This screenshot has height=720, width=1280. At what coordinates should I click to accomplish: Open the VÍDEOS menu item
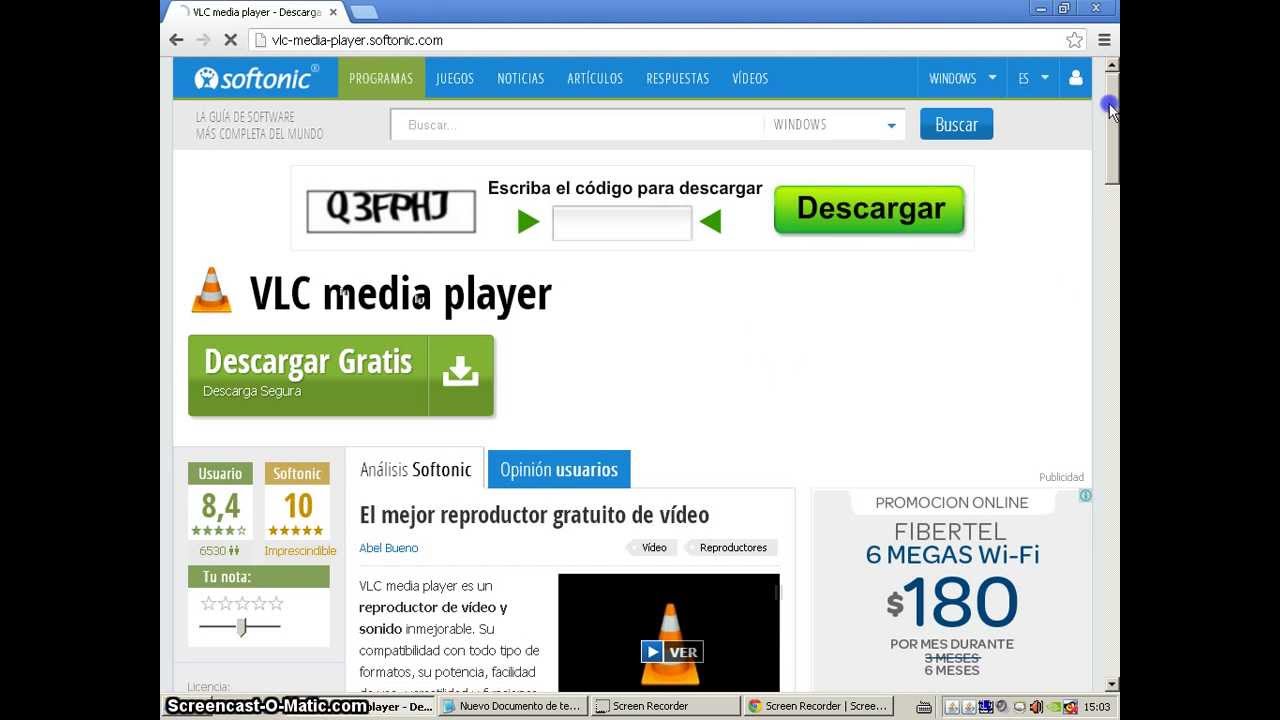pos(750,78)
